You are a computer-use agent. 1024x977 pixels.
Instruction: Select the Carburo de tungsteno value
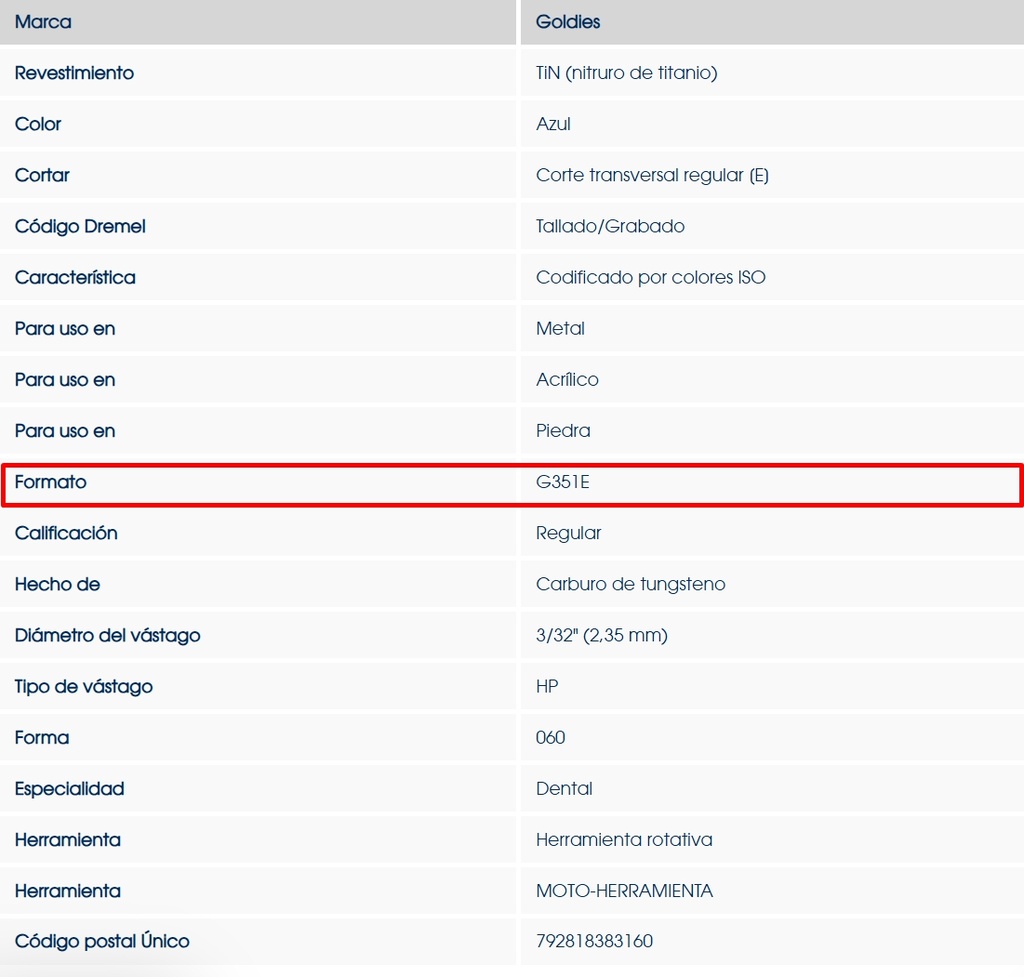click(x=630, y=584)
